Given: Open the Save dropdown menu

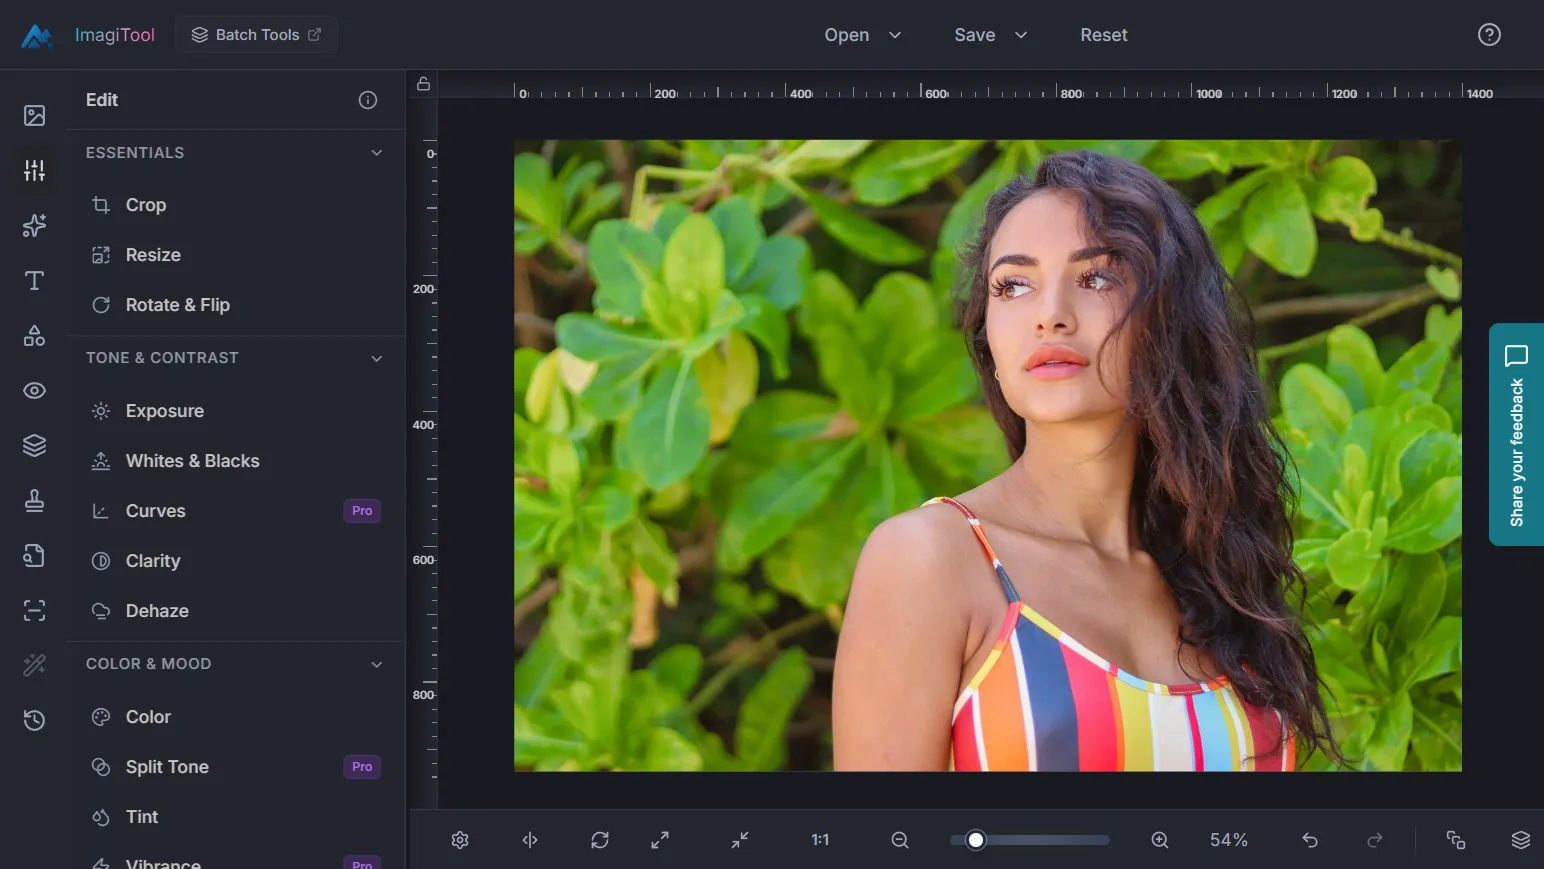Looking at the screenshot, I should [990, 35].
